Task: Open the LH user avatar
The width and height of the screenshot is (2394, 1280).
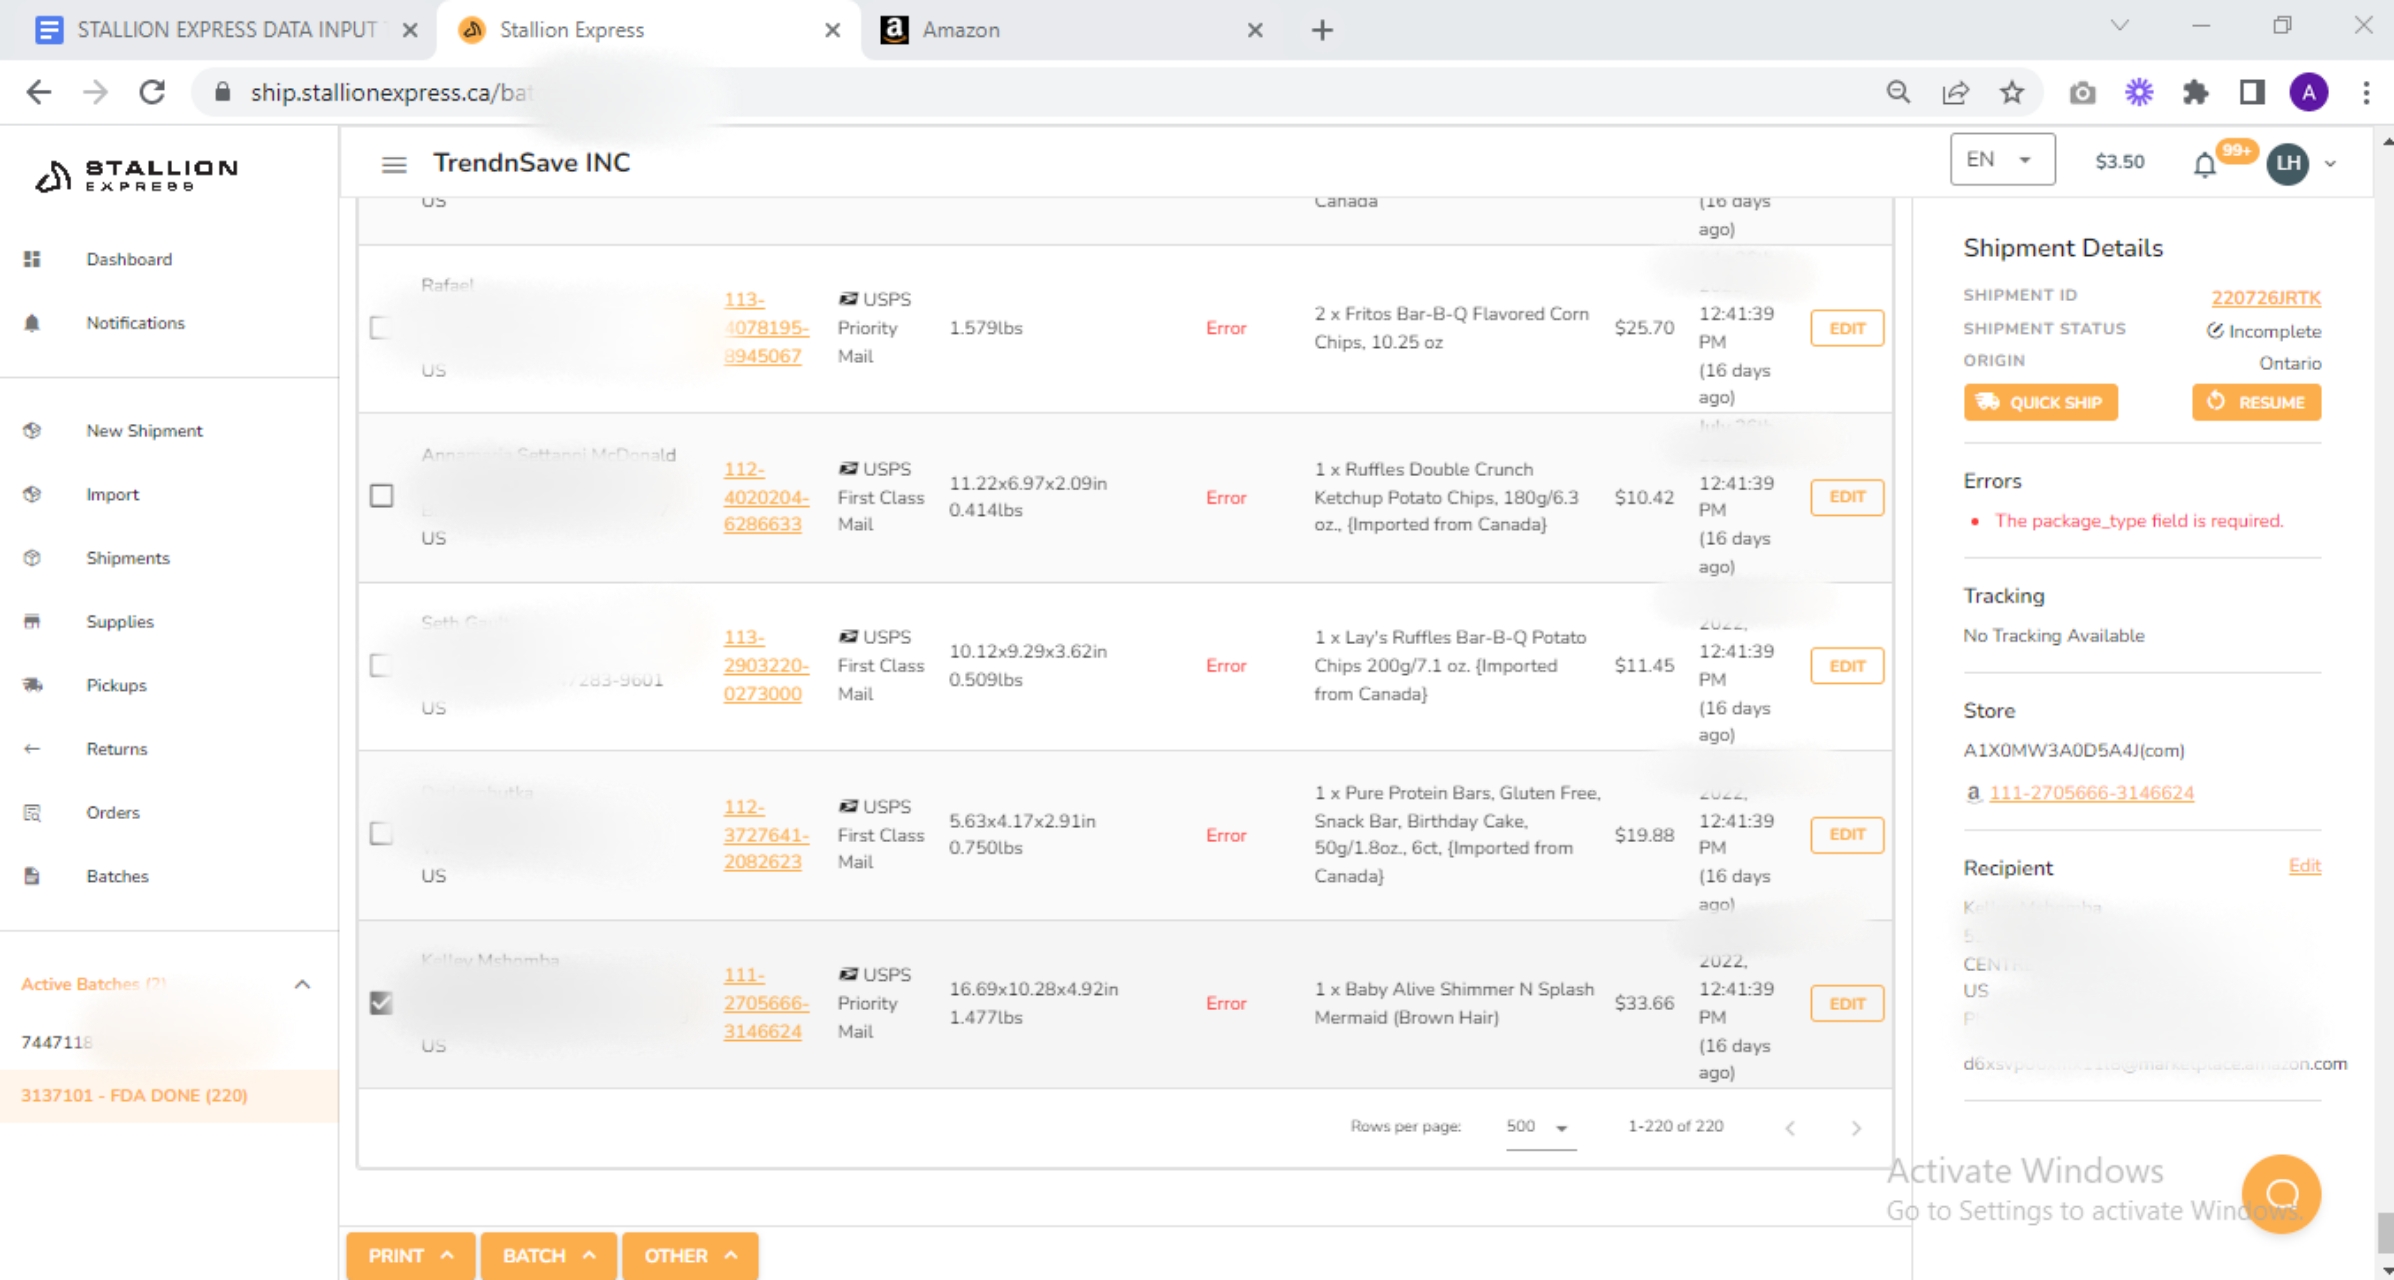Action: 2288,163
